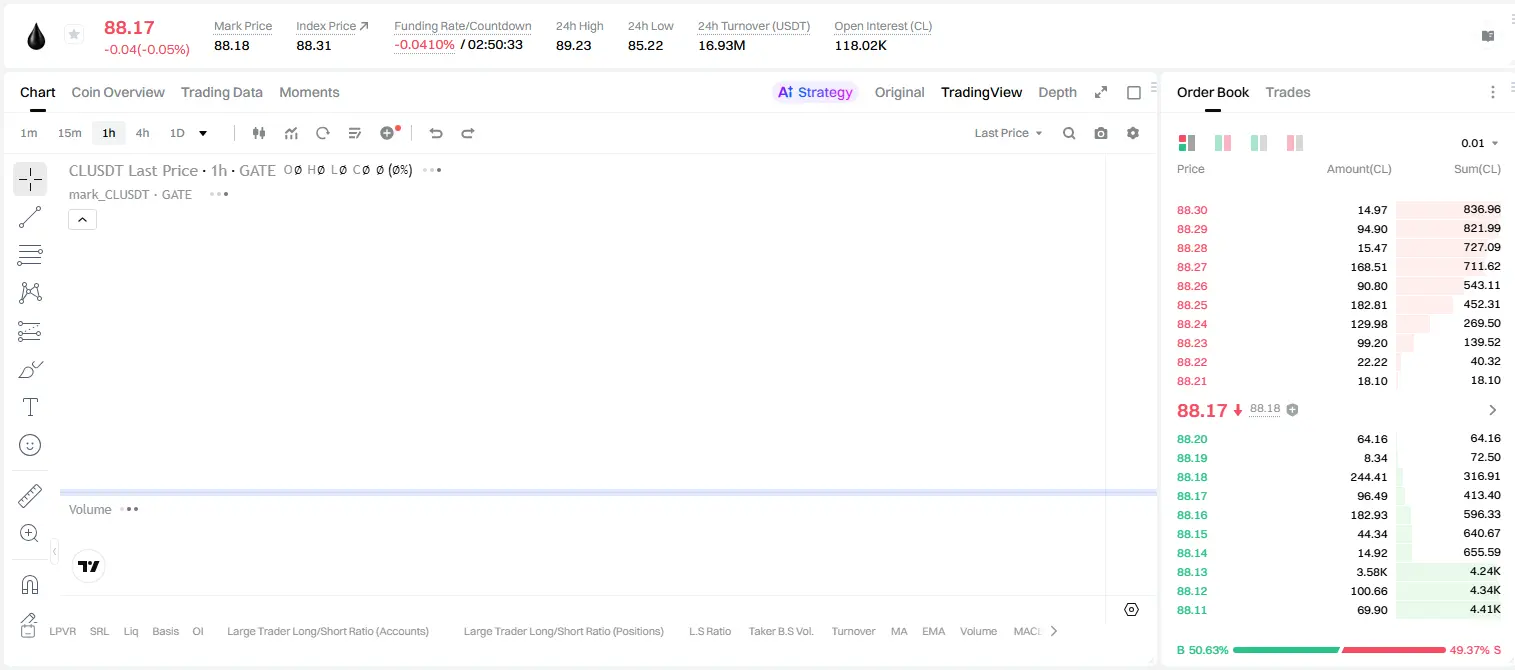Add the EMA indicator

click(x=933, y=631)
